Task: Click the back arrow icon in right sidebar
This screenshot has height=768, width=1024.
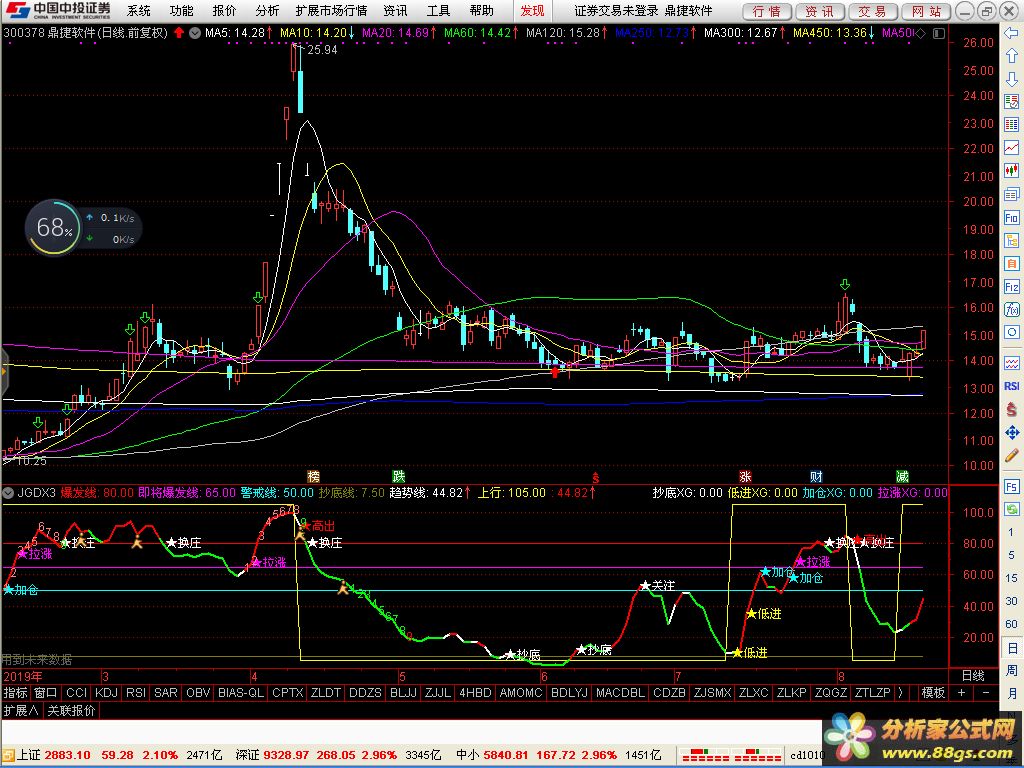Action: pyautogui.click(x=1011, y=33)
